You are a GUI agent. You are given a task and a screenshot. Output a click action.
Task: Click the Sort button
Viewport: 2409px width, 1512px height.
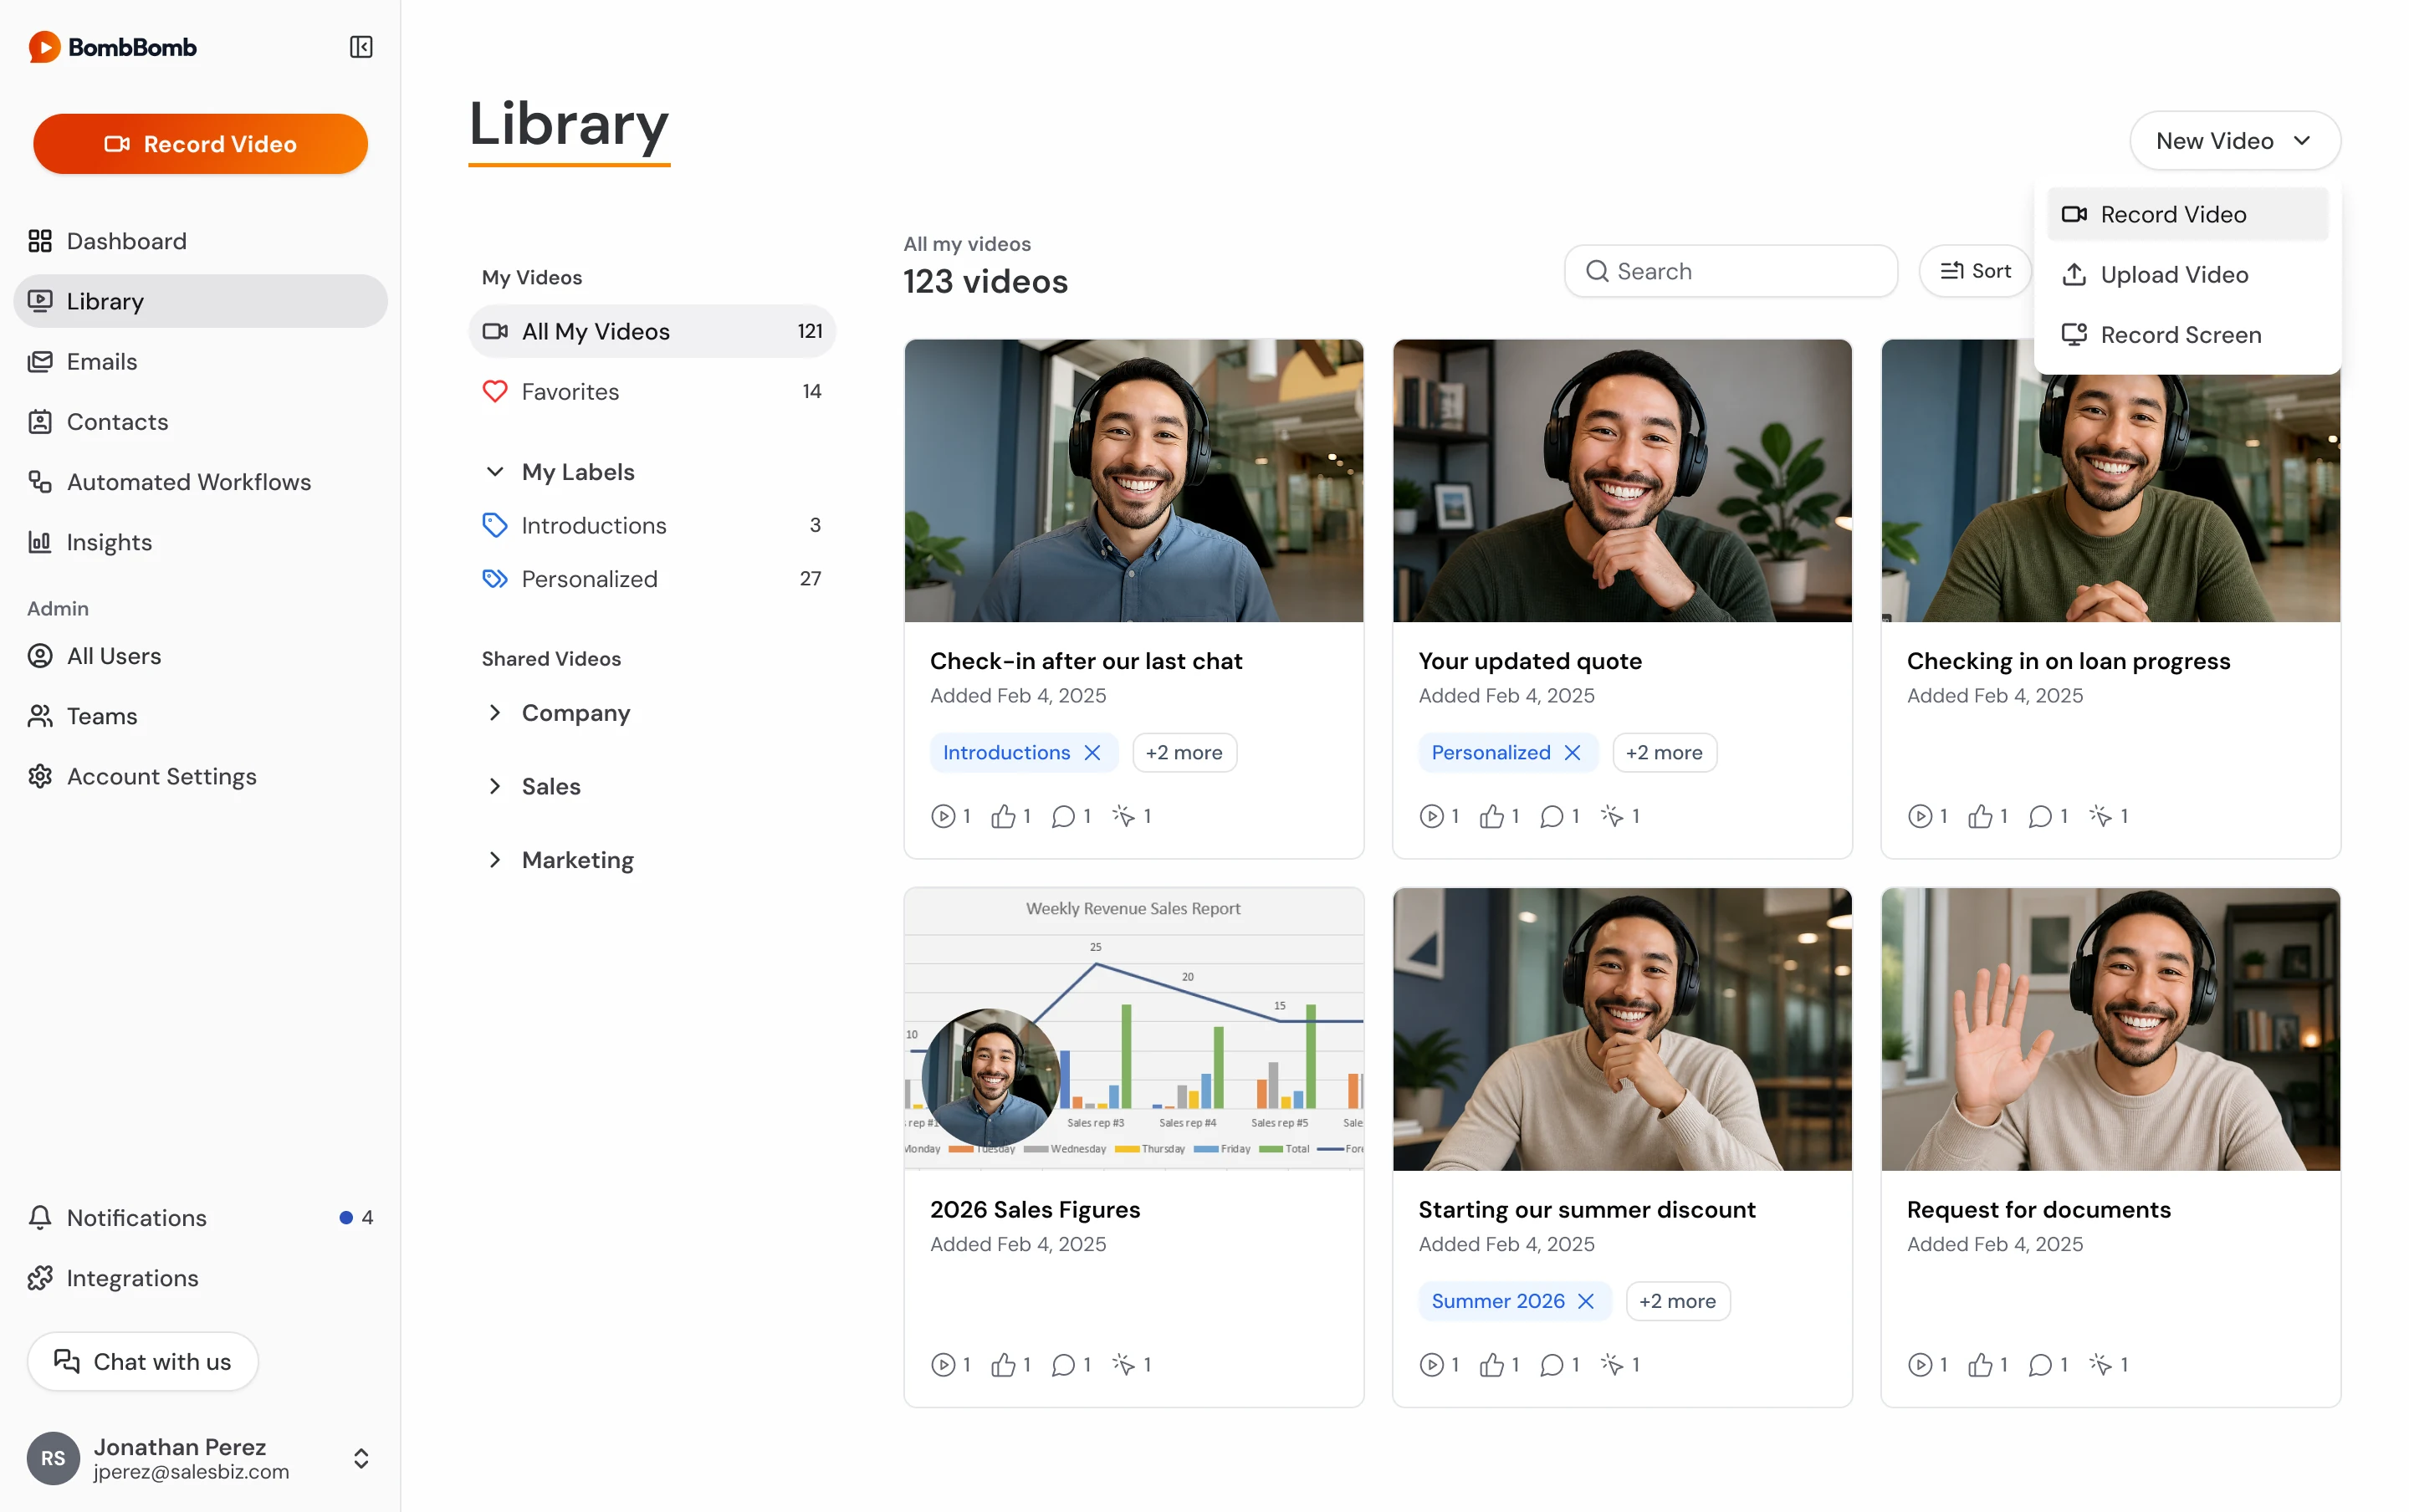point(1975,271)
